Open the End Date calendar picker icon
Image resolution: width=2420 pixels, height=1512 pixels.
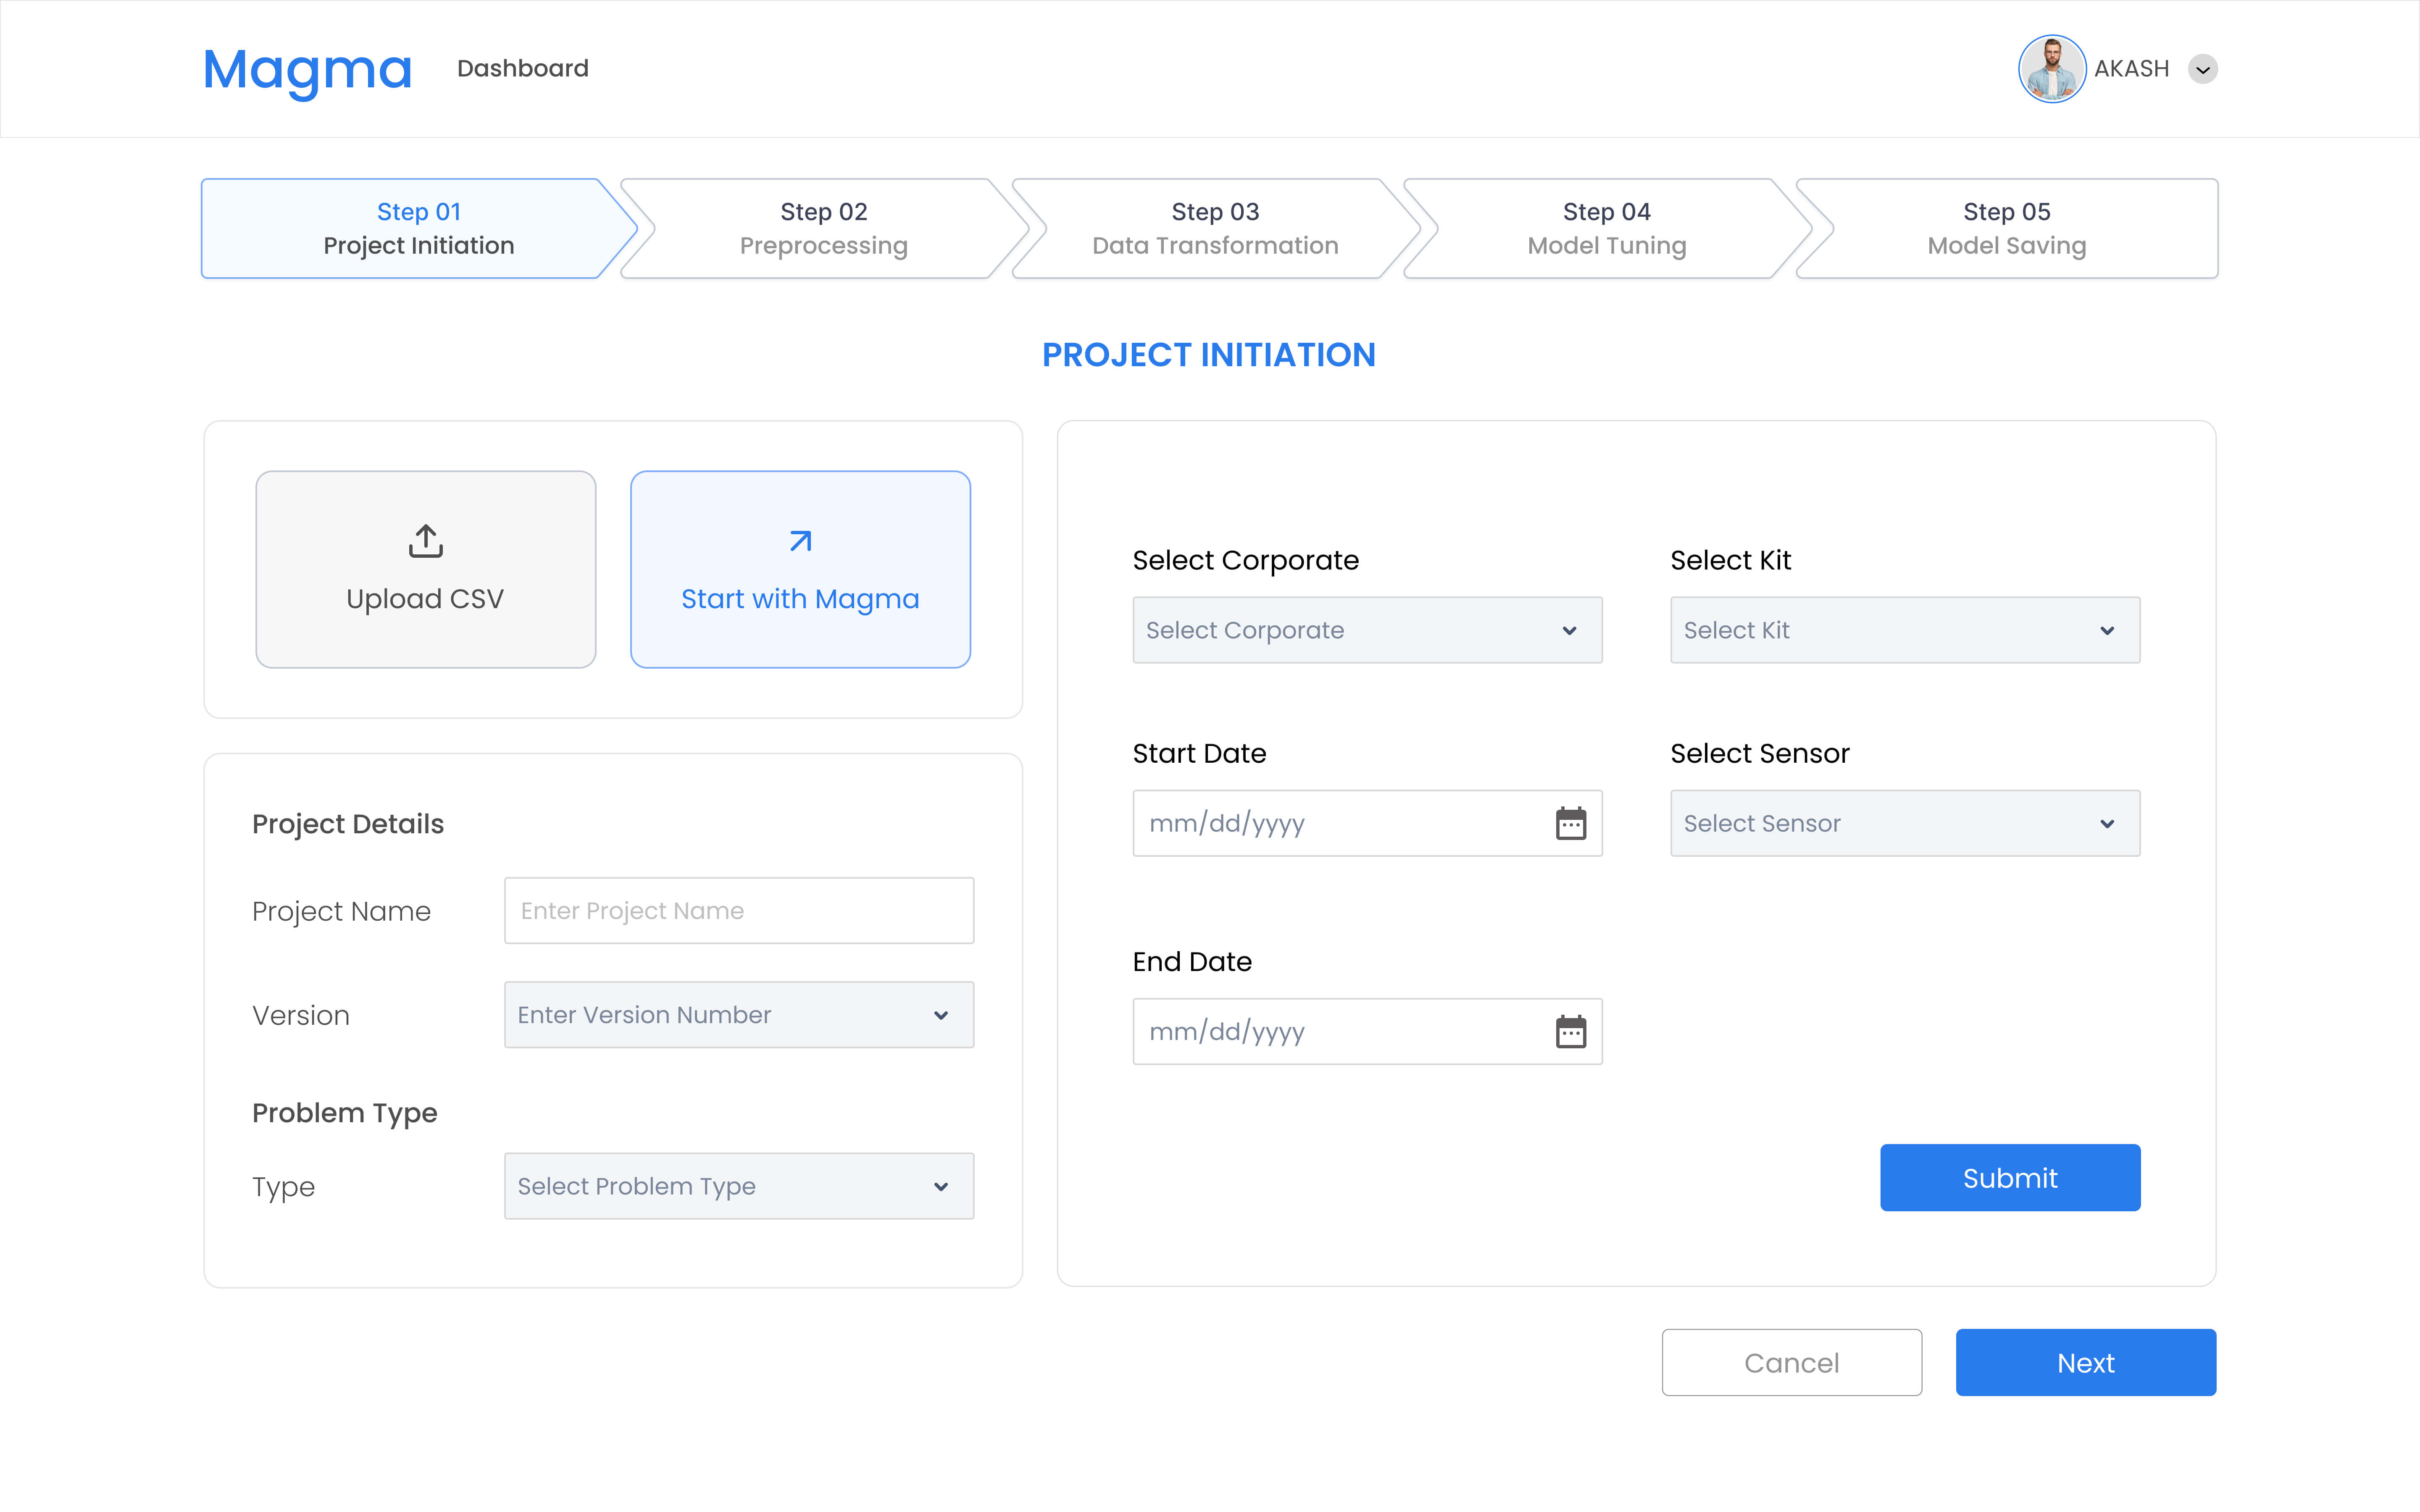pyautogui.click(x=1571, y=1031)
